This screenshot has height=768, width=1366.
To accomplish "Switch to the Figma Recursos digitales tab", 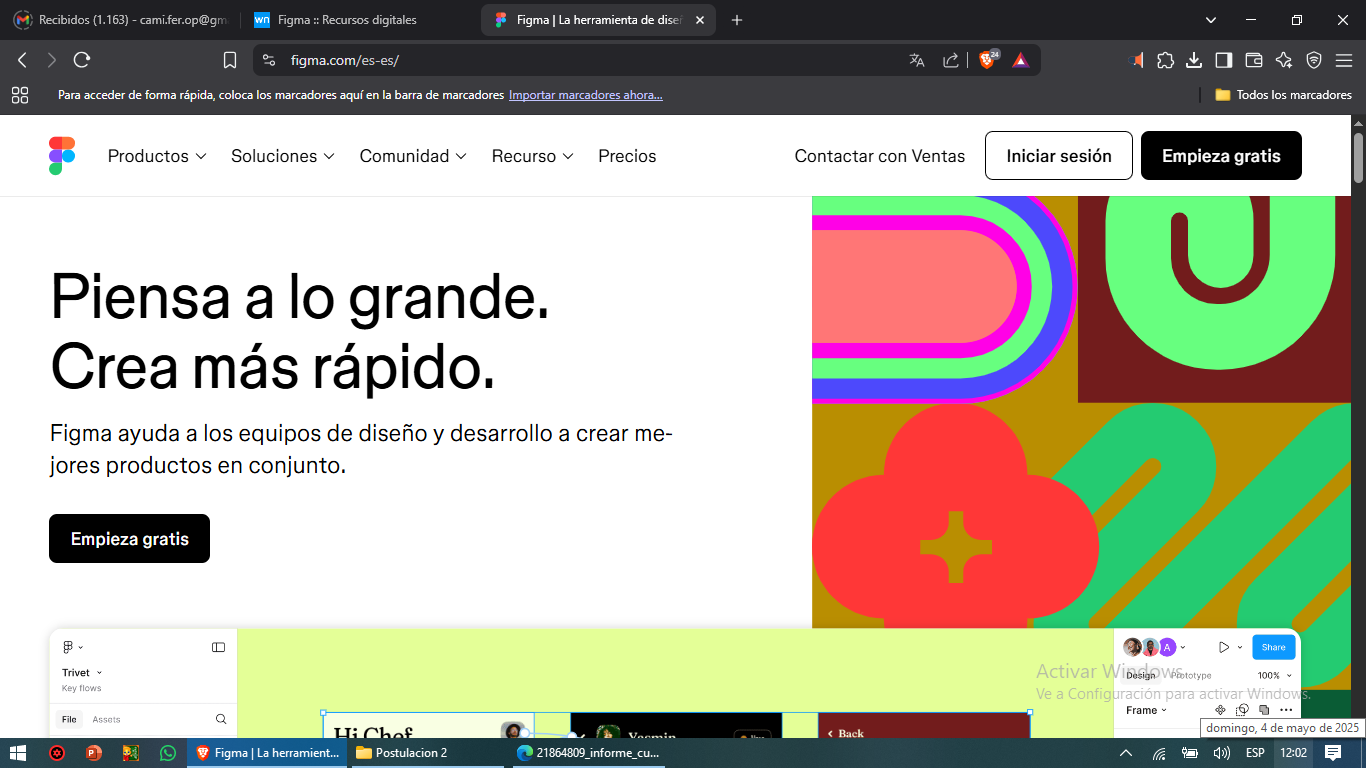I will point(360,20).
